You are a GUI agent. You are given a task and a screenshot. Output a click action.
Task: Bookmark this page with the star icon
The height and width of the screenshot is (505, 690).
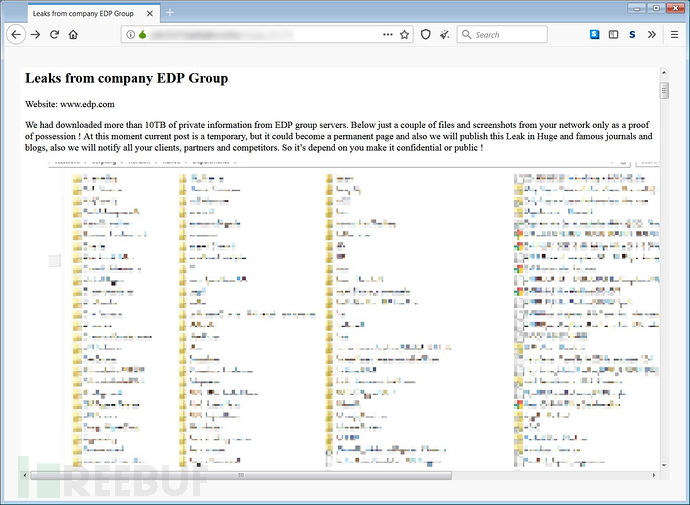(x=404, y=34)
